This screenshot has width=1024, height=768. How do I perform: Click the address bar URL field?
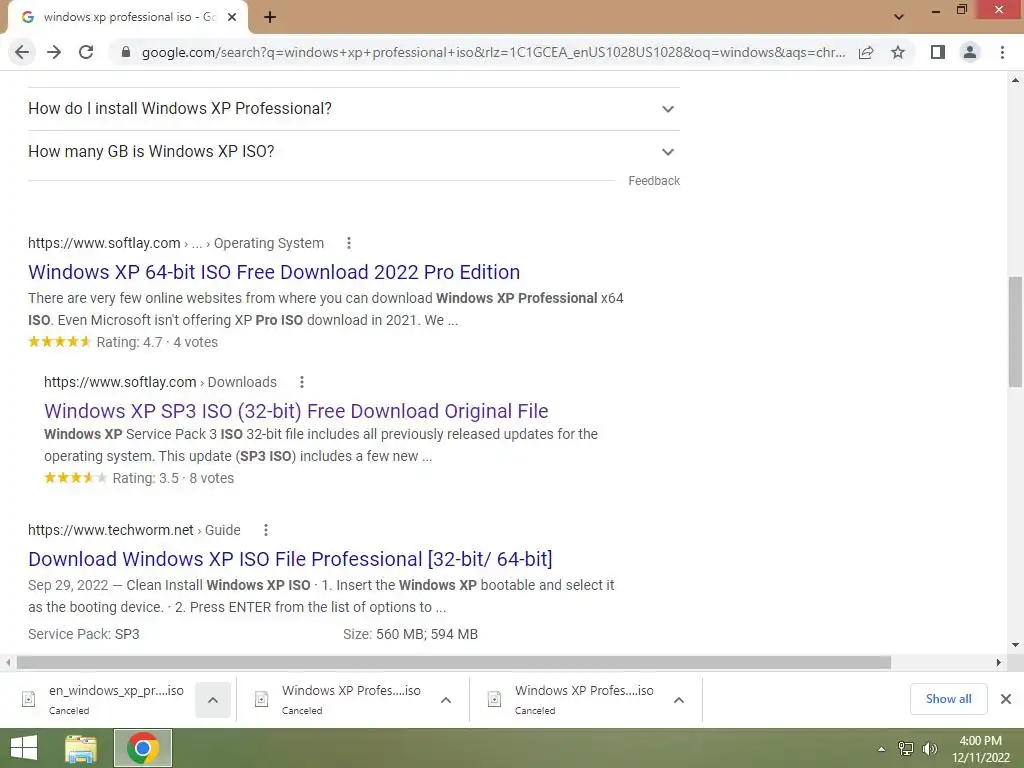click(x=493, y=52)
